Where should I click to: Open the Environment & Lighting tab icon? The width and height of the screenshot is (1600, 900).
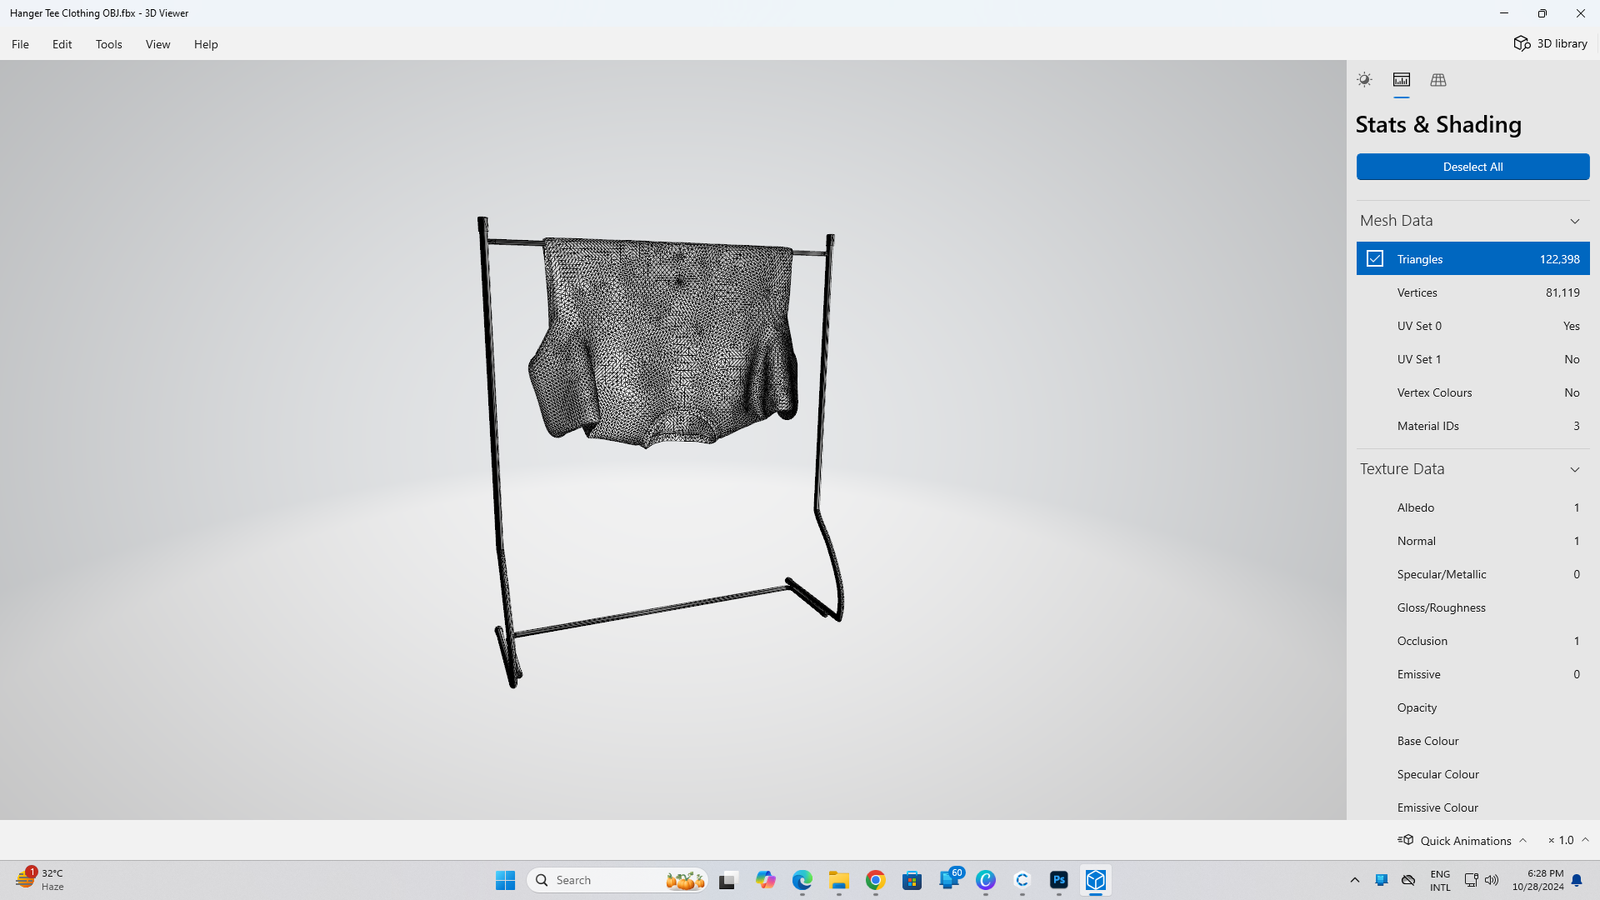(1364, 80)
